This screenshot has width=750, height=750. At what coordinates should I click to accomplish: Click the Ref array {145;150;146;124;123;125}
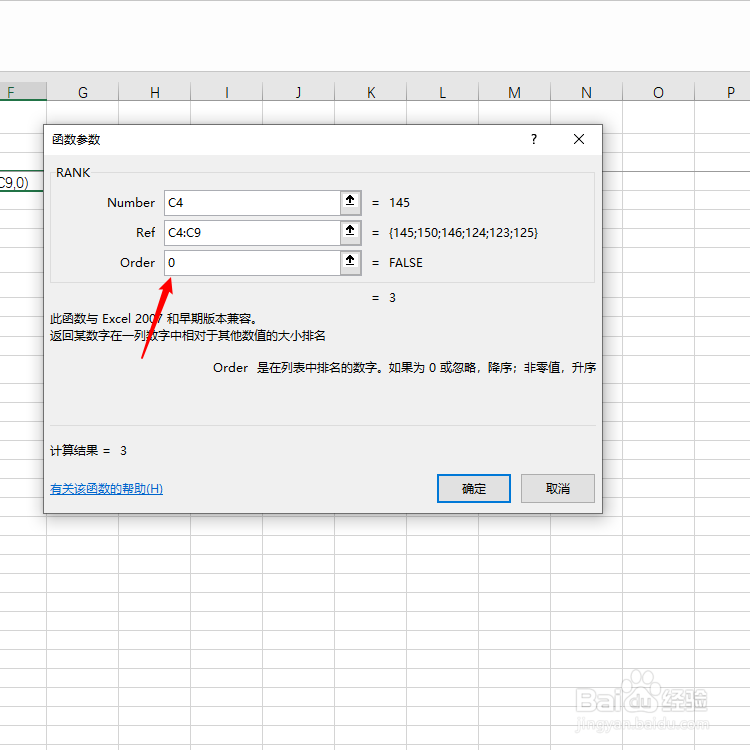(463, 233)
